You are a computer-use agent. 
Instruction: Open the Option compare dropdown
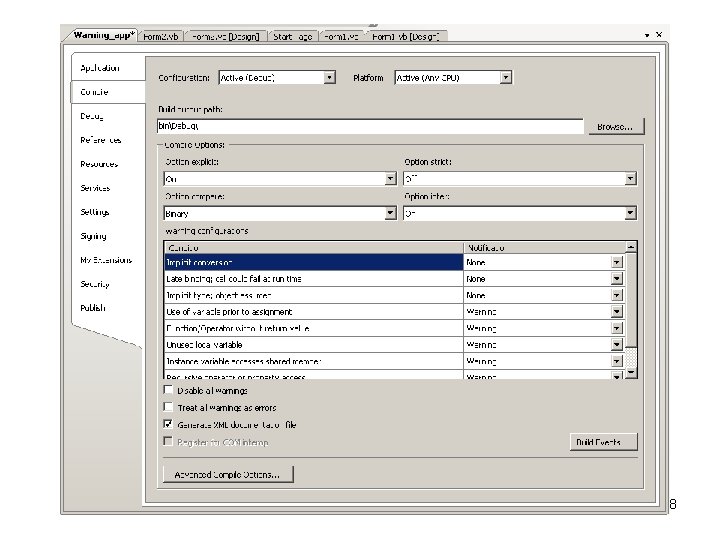pos(390,213)
